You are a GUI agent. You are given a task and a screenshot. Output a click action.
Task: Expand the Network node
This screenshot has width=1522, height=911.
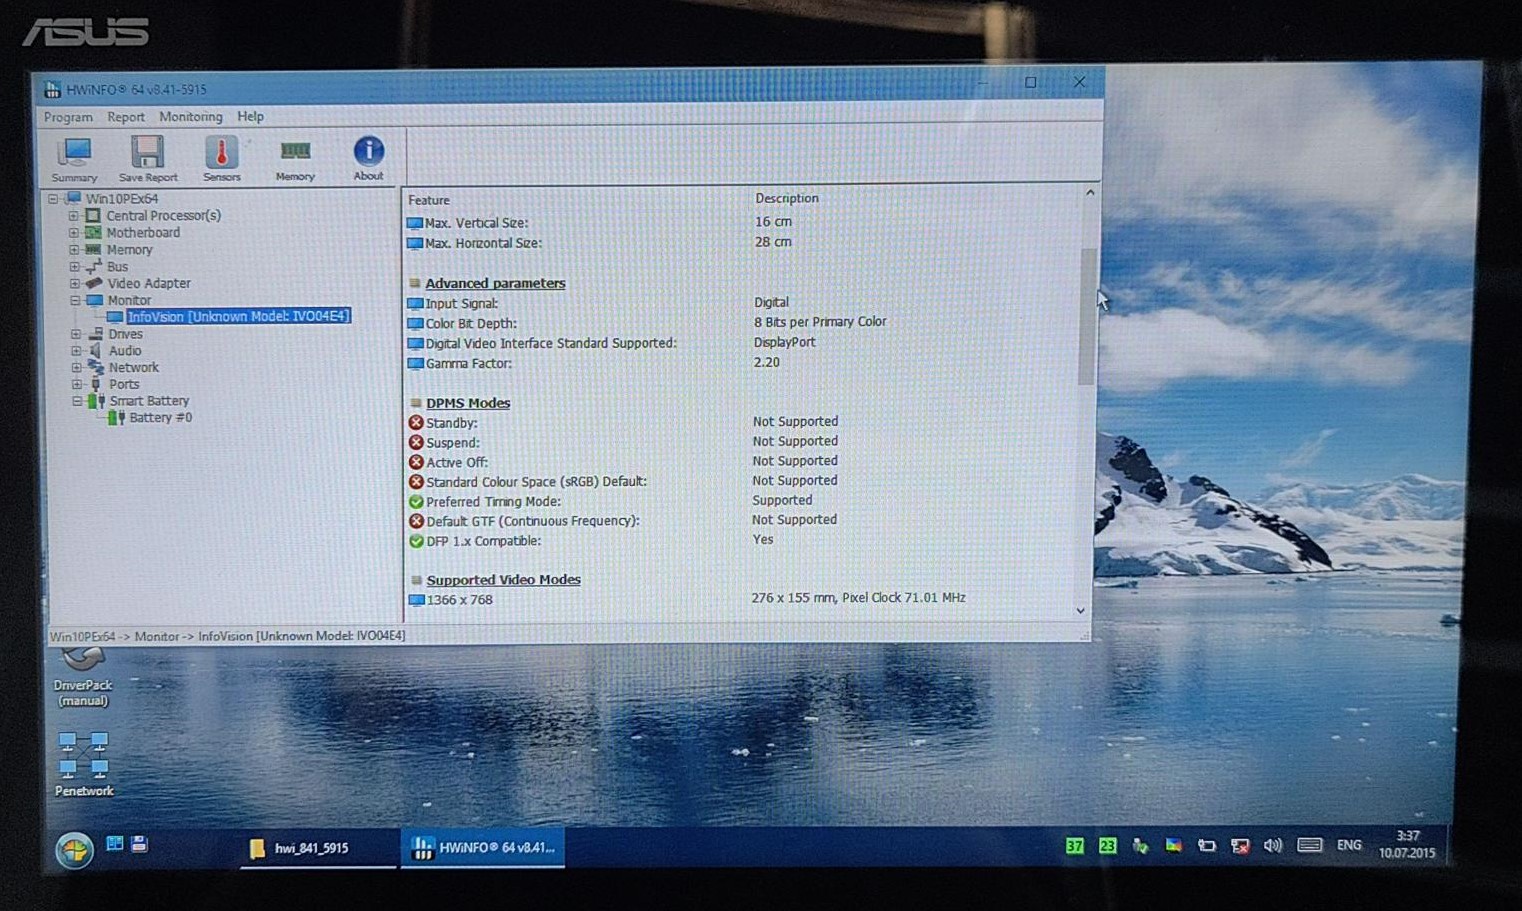76,368
